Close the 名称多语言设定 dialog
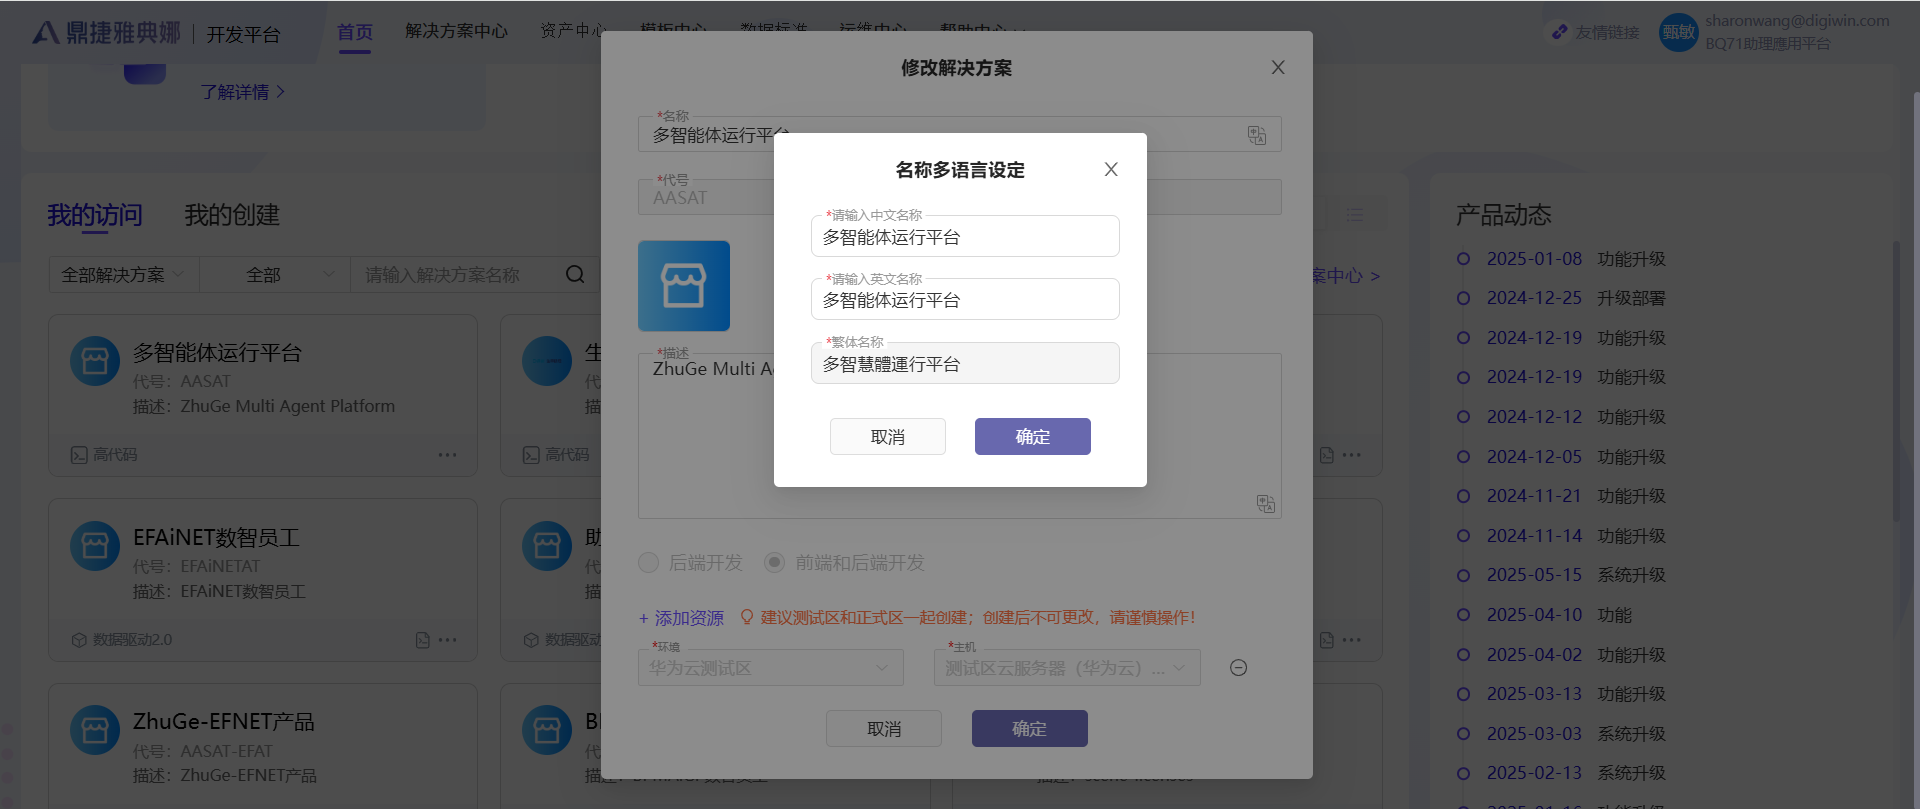Viewport: 1920px width, 809px height. (1111, 170)
